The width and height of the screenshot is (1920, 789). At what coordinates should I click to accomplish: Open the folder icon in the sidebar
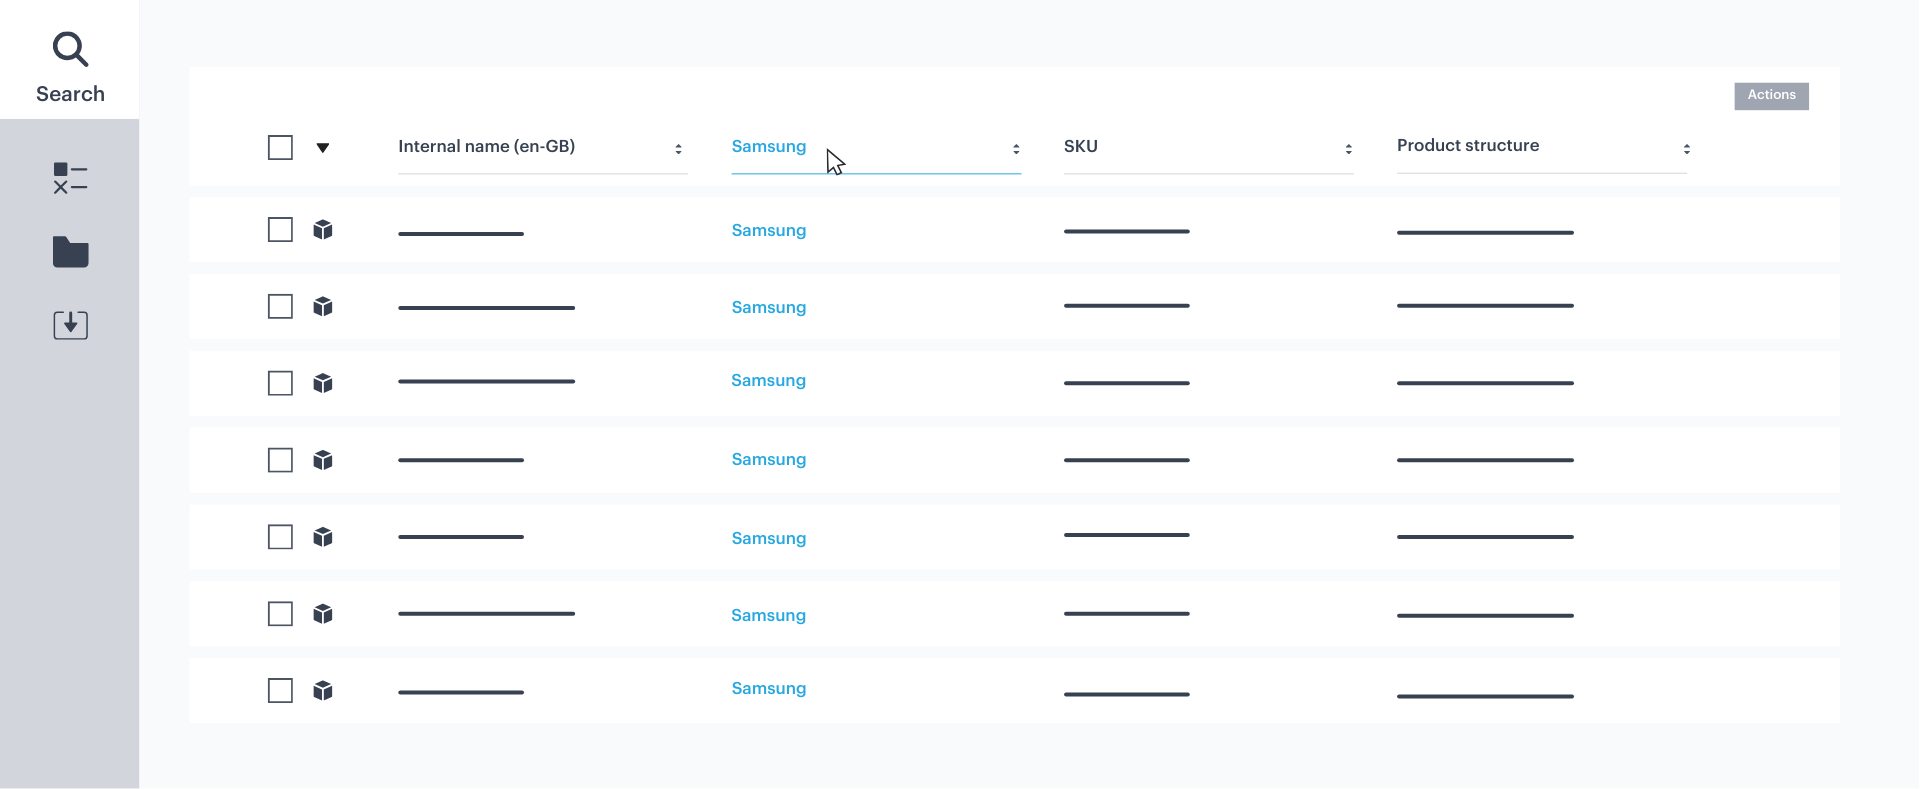tap(70, 252)
